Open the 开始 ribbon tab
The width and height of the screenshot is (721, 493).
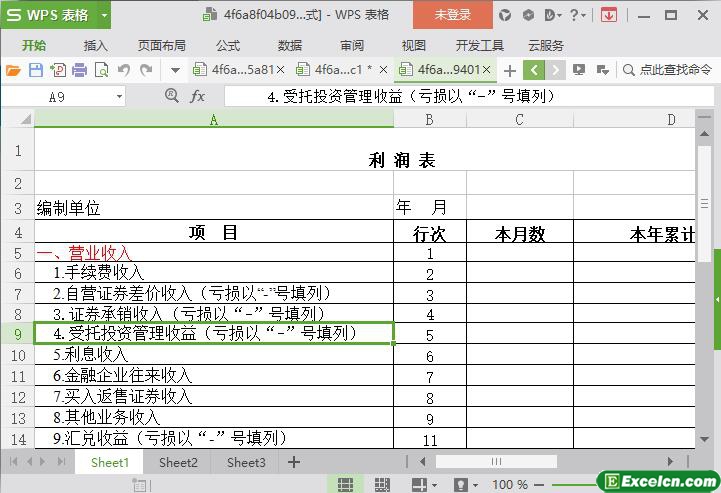click(x=34, y=46)
